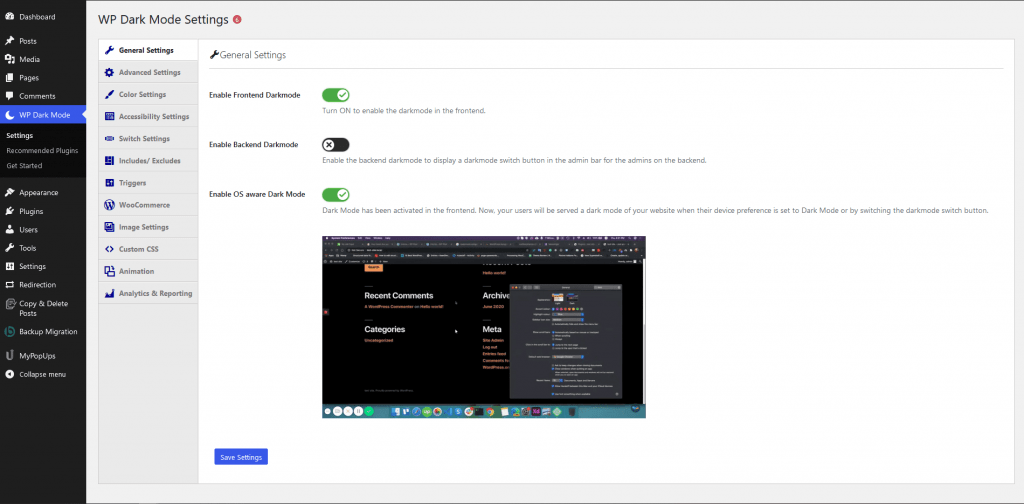
Task: Open the Settings submenu item
Action: point(20,136)
